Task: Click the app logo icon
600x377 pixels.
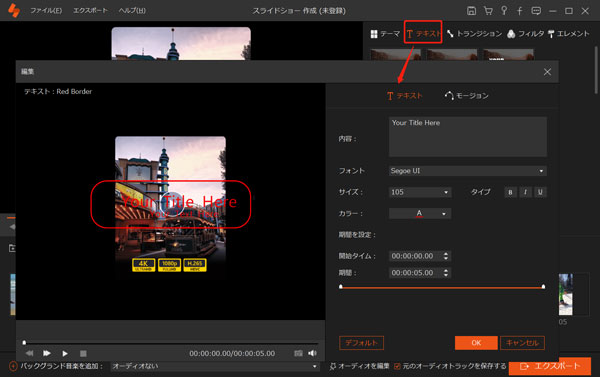Action: (x=14, y=10)
